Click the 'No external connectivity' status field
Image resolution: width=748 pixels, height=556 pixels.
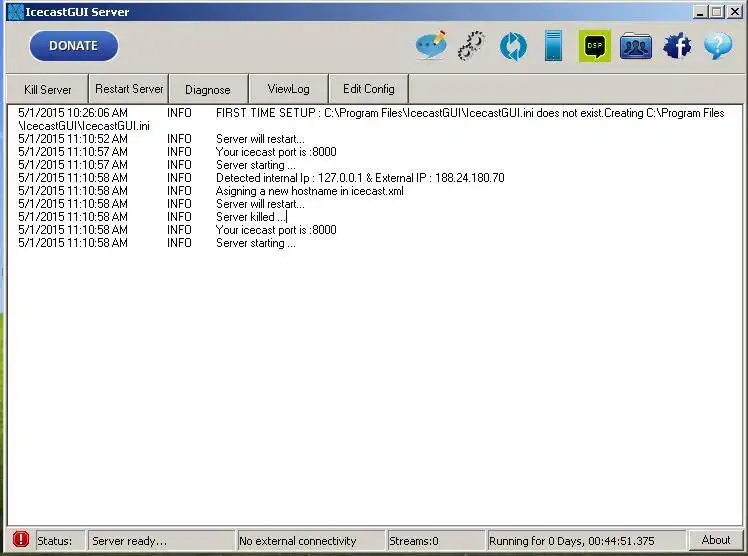click(x=311, y=541)
